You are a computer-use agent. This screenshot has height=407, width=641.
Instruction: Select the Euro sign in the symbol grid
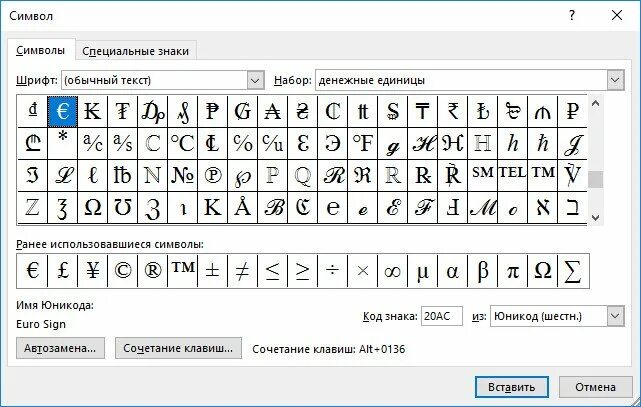63,112
